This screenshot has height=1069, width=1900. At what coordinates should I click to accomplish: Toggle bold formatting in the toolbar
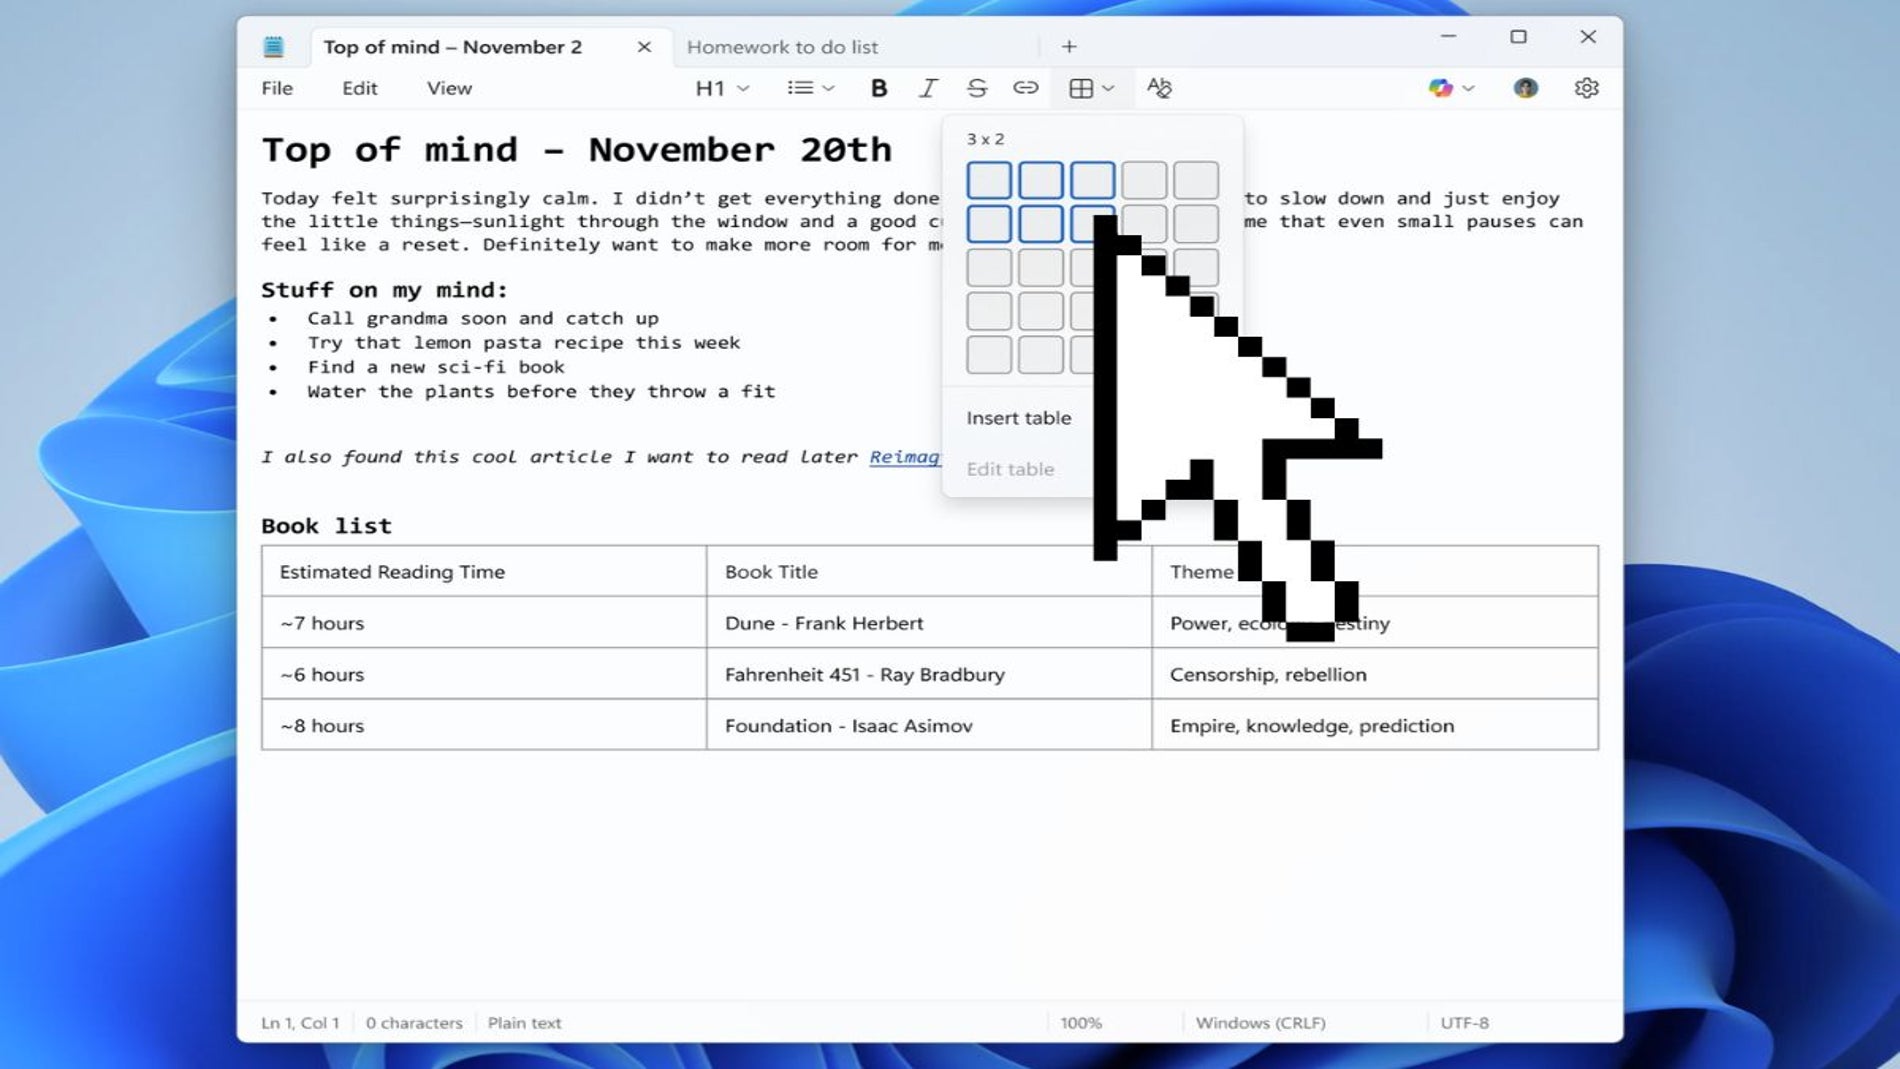tap(878, 88)
